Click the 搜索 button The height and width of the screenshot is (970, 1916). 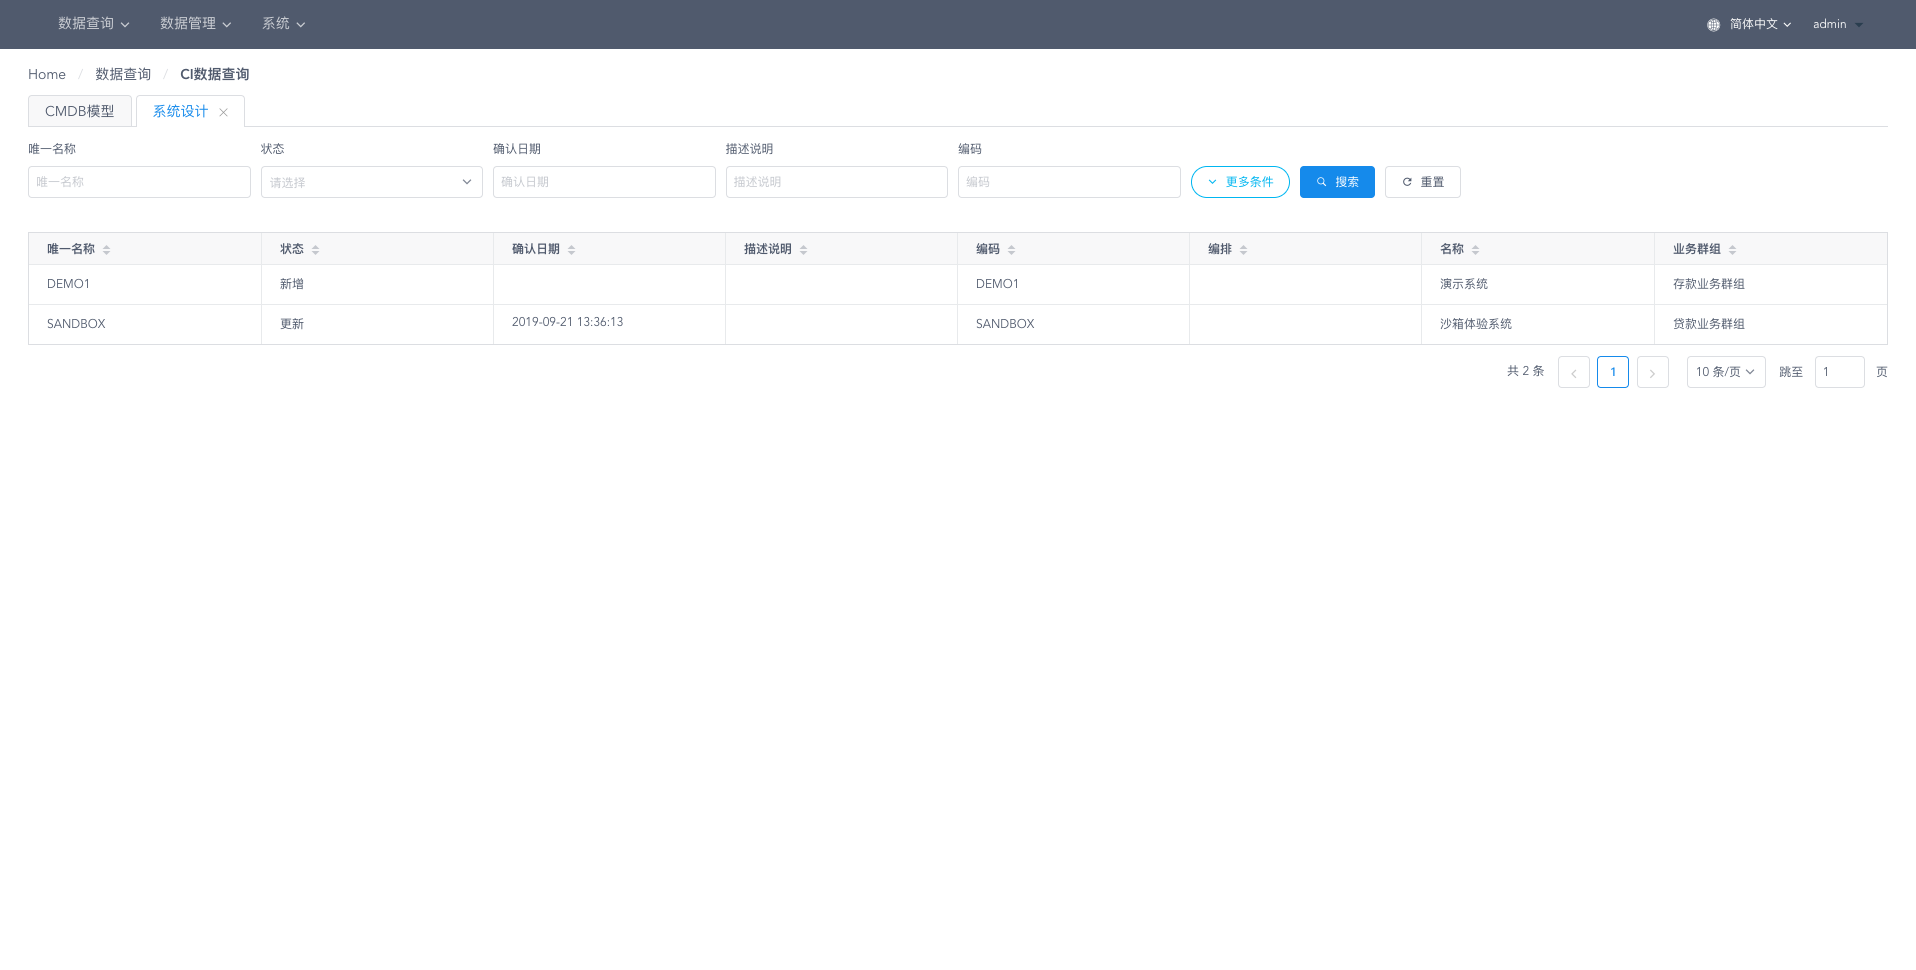(1337, 182)
